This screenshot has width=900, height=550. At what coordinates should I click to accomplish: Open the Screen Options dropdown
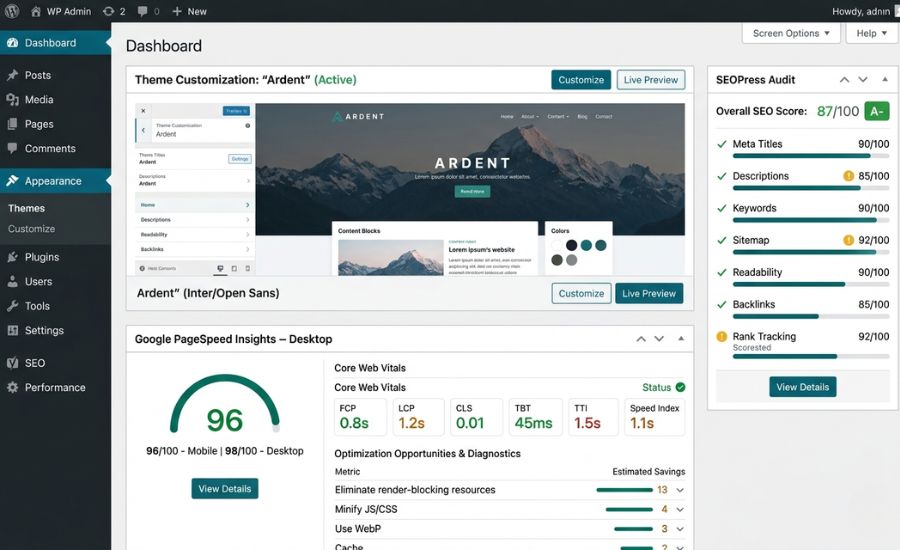pyautogui.click(x=791, y=33)
